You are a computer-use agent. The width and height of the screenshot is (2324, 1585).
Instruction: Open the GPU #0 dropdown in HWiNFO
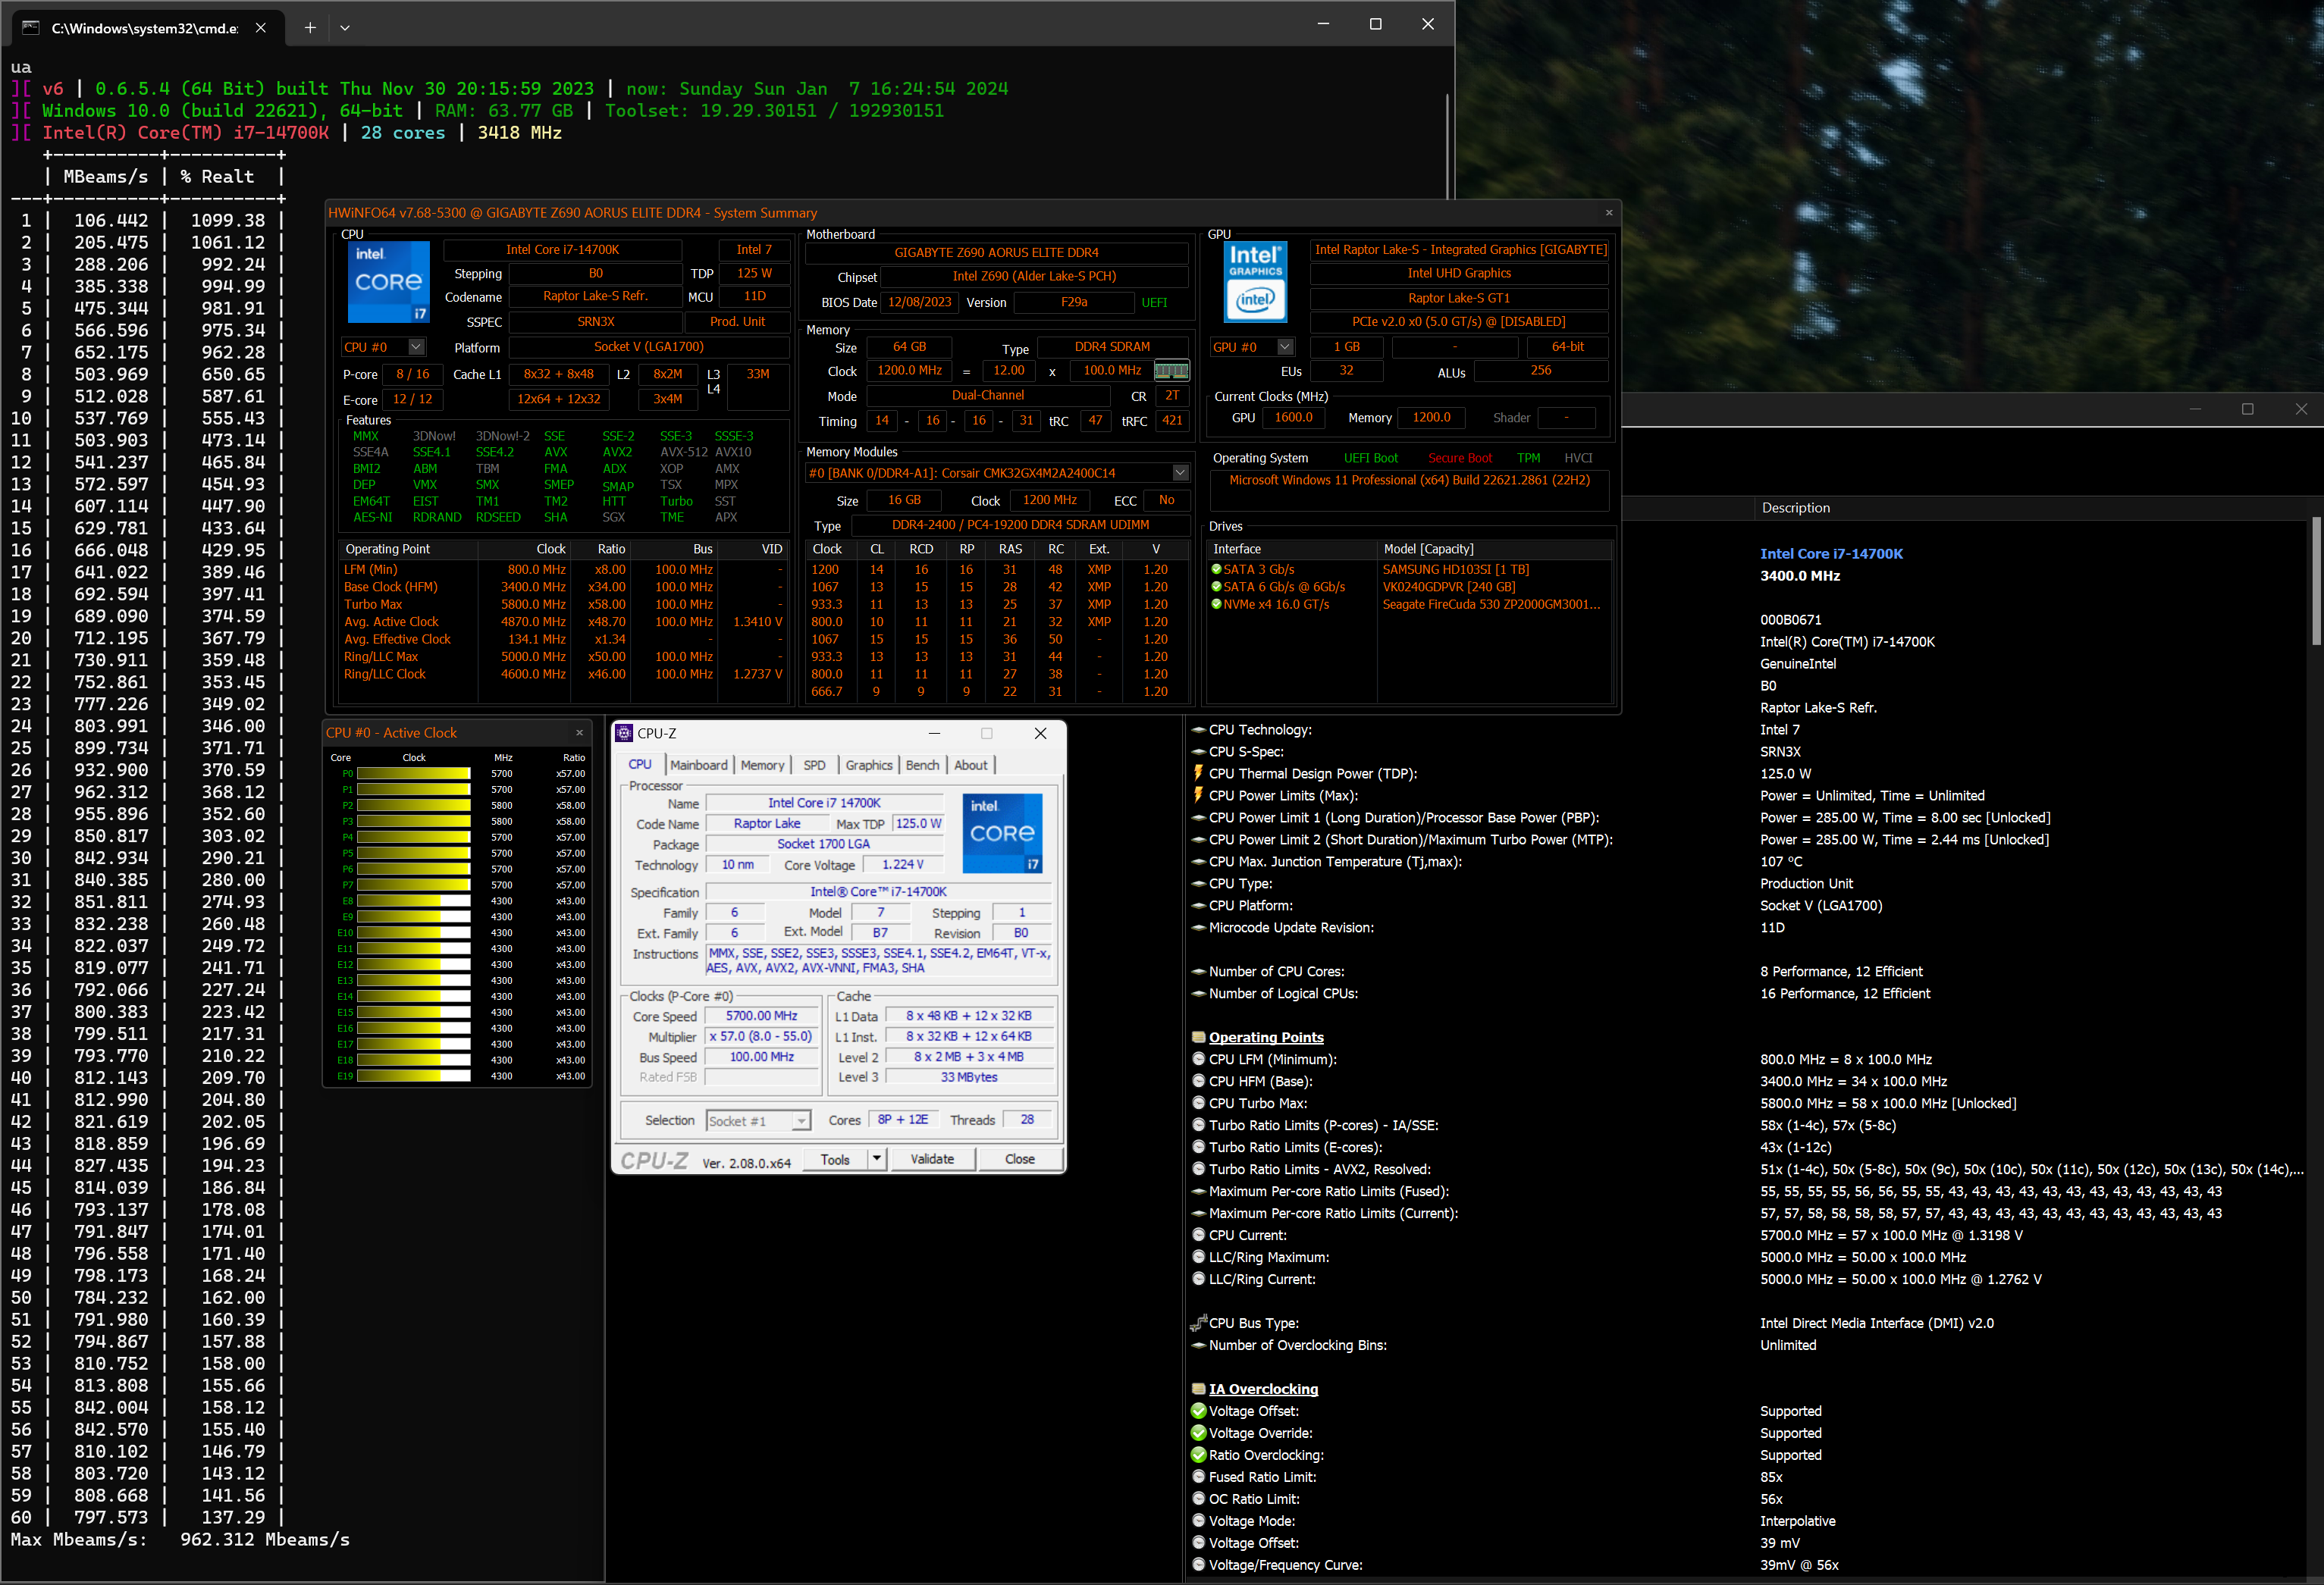pyautogui.click(x=1285, y=347)
